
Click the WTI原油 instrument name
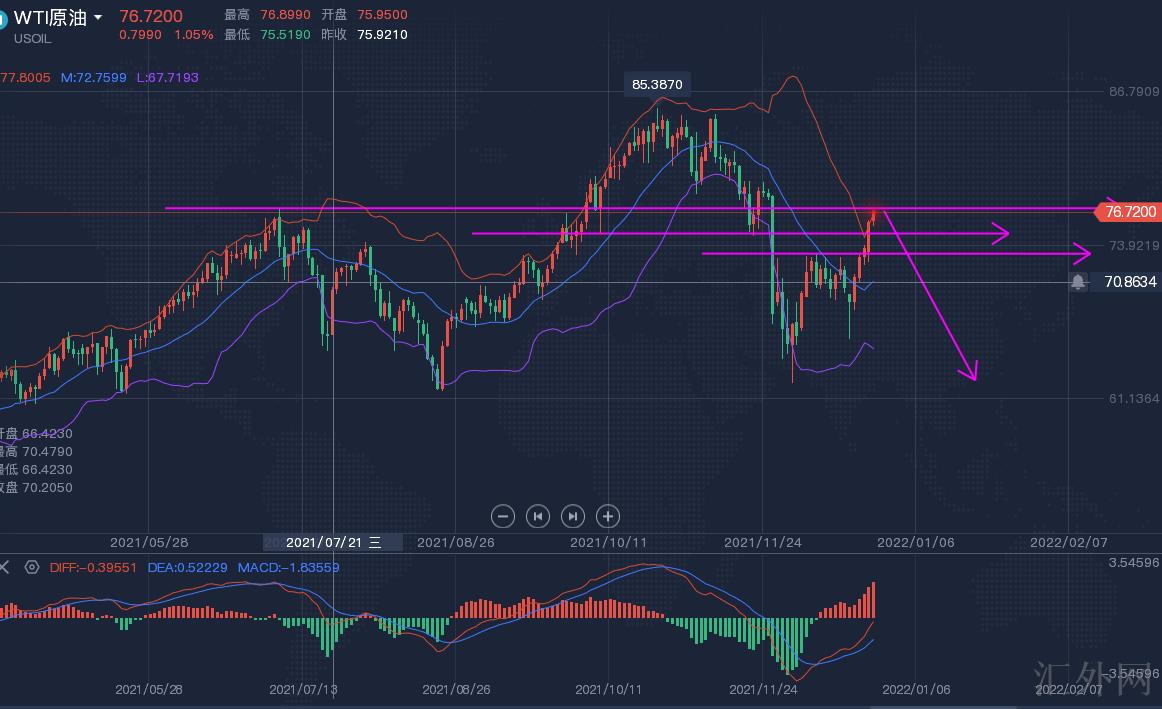click(x=50, y=18)
